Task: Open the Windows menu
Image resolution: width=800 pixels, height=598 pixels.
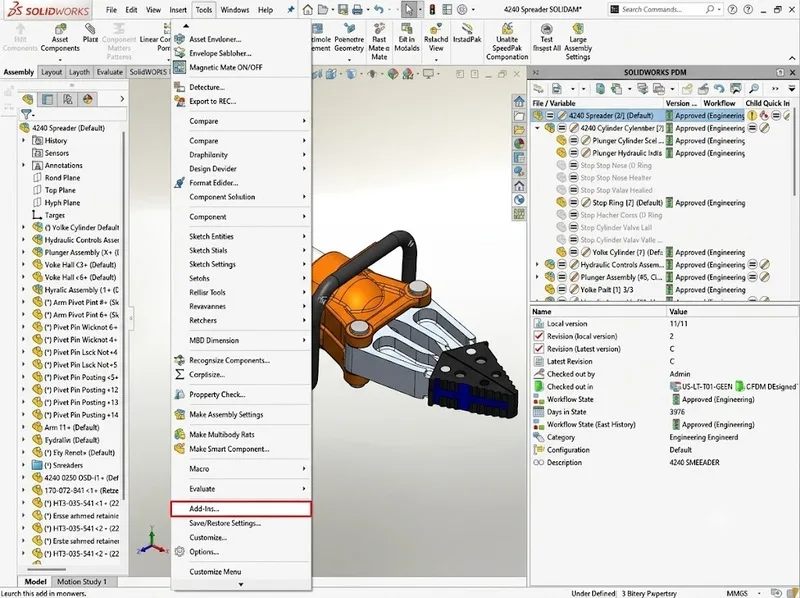Action: (235, 10)
